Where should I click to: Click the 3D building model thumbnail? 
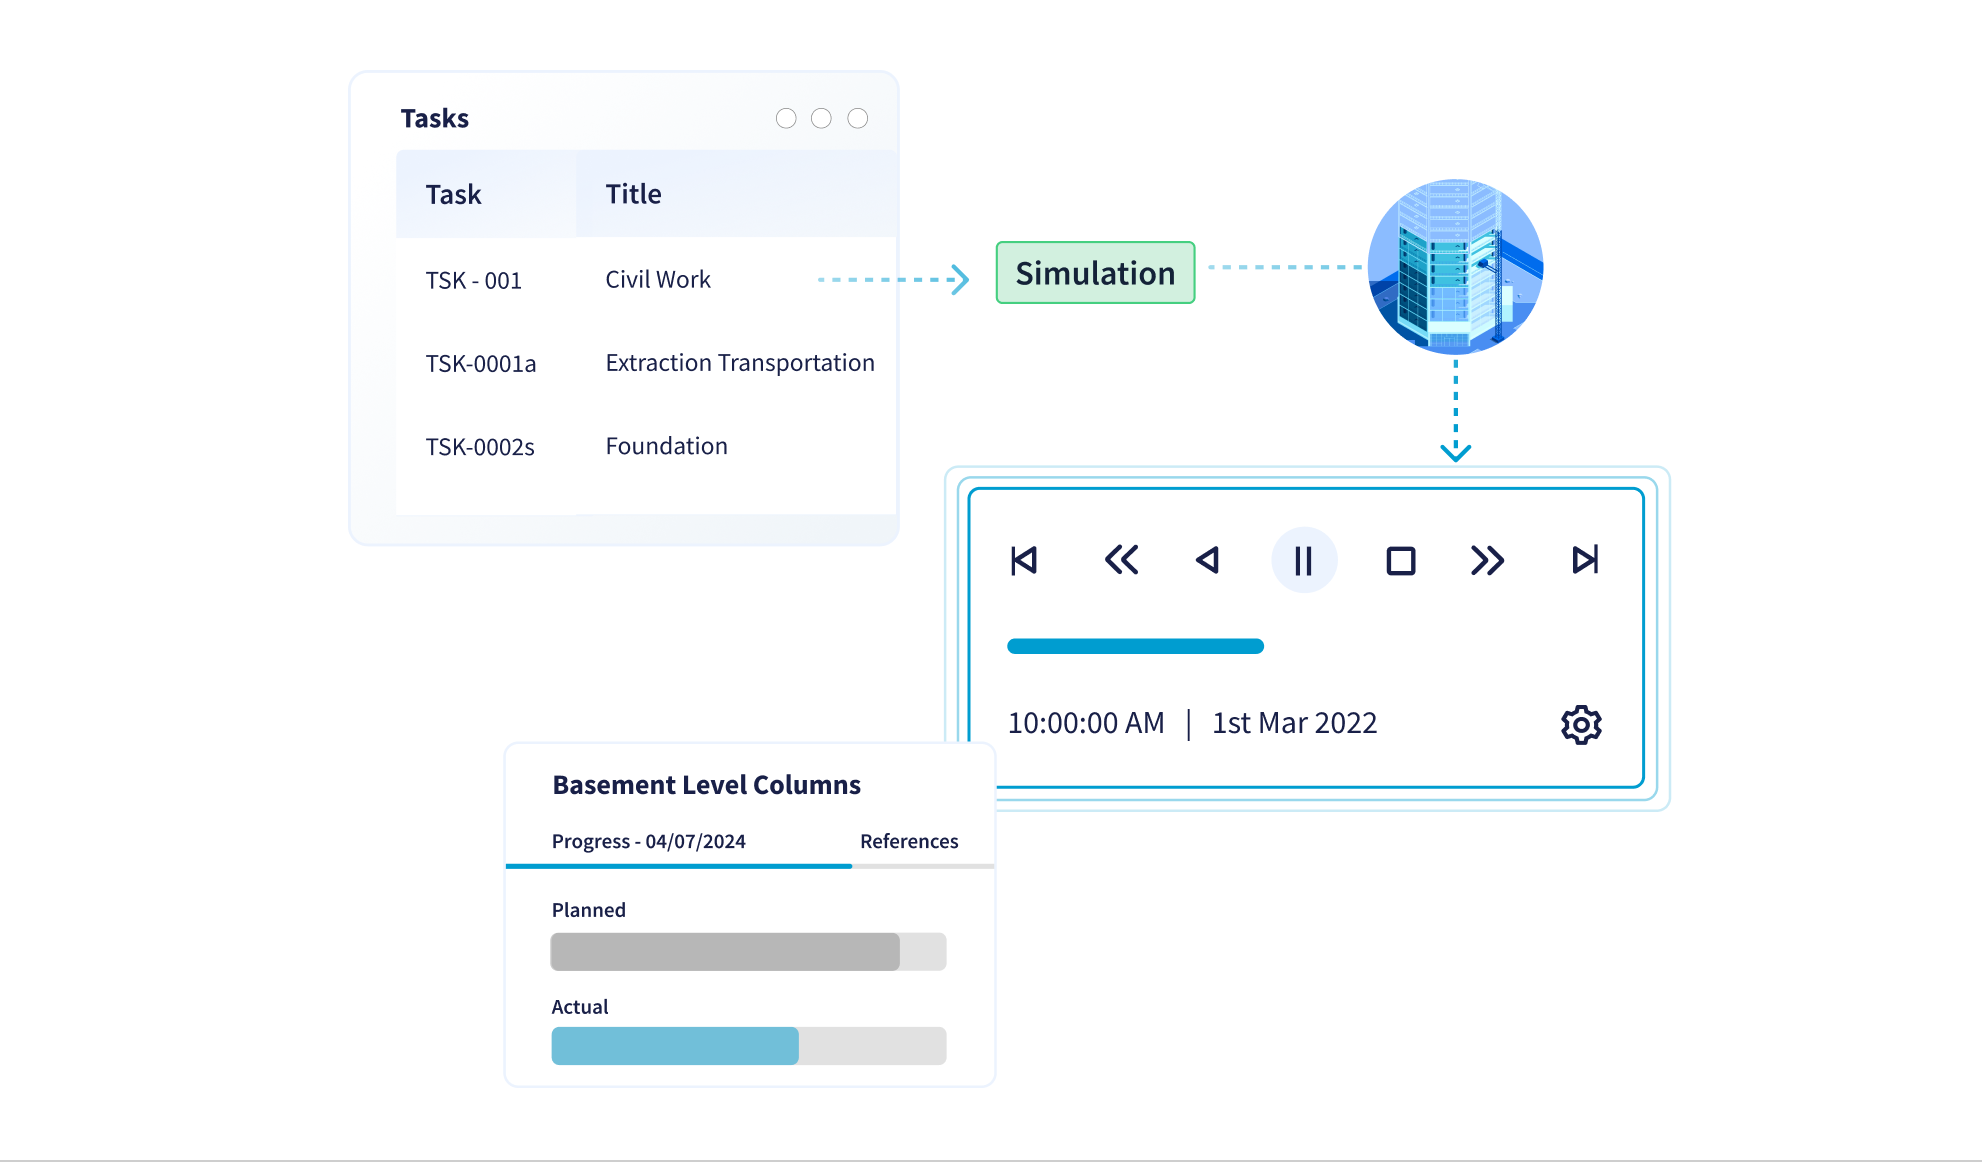pos(1455,267)
